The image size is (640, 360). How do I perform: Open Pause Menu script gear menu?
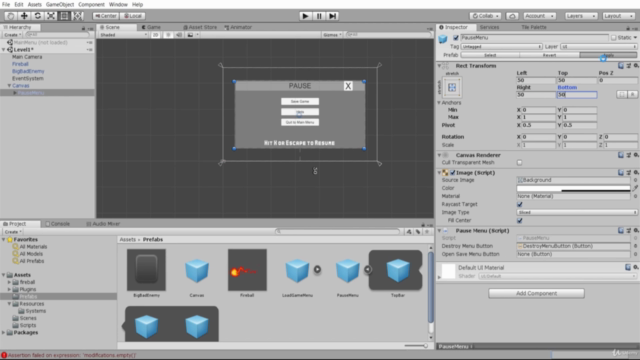[x=636, y=231]
